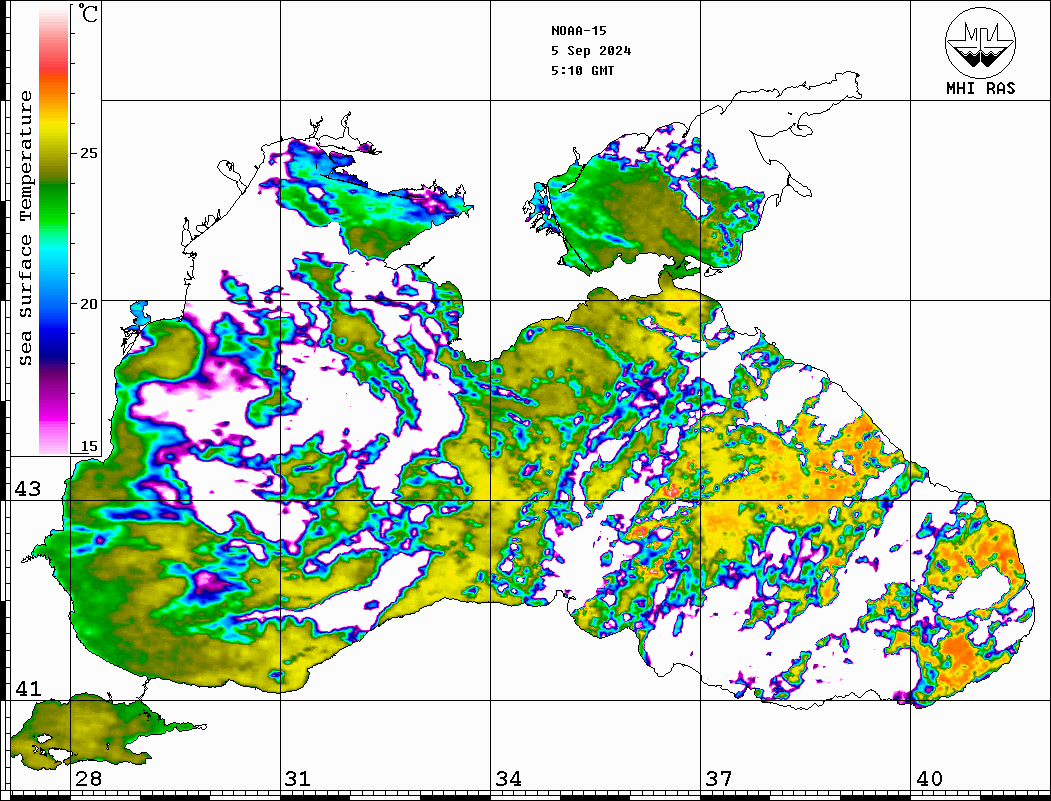
Task: Click the latitude label 43
Action: pyautogui.click(x=28, y=489)
